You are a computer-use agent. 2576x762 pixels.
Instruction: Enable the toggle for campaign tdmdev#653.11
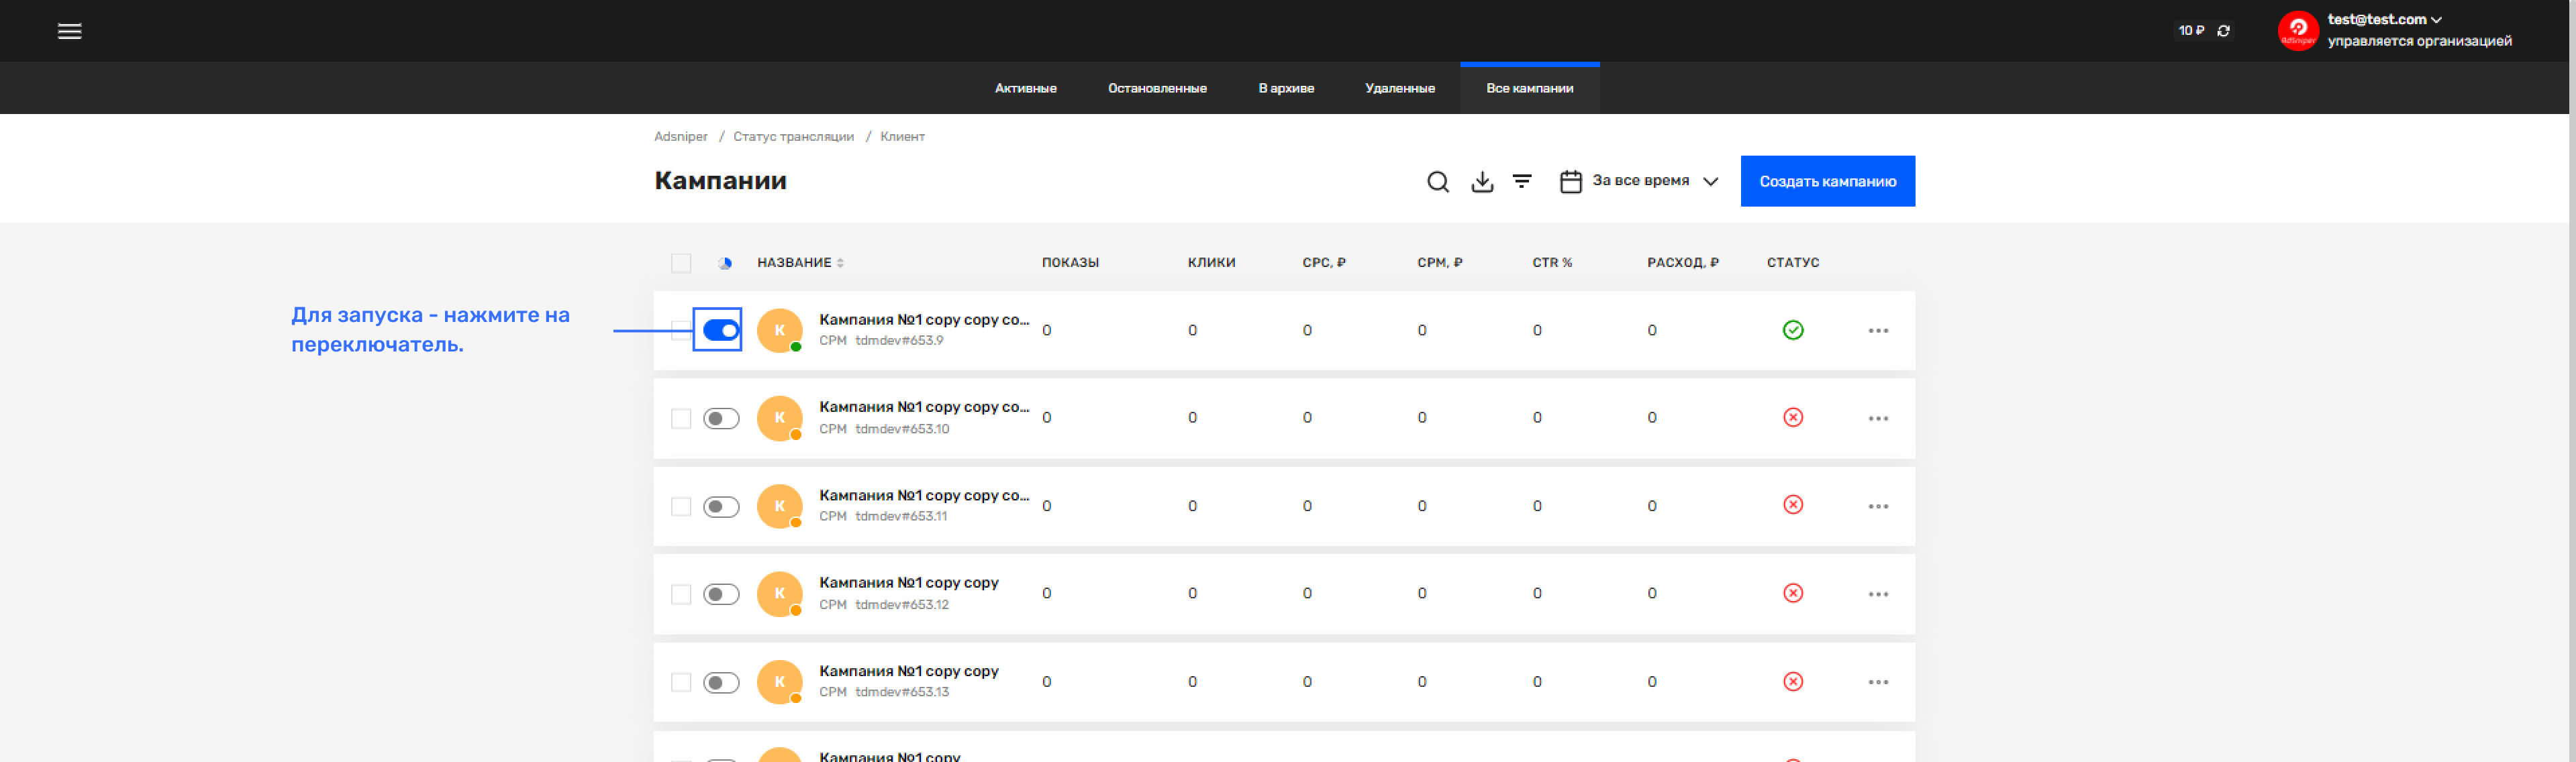coord(720,506)
